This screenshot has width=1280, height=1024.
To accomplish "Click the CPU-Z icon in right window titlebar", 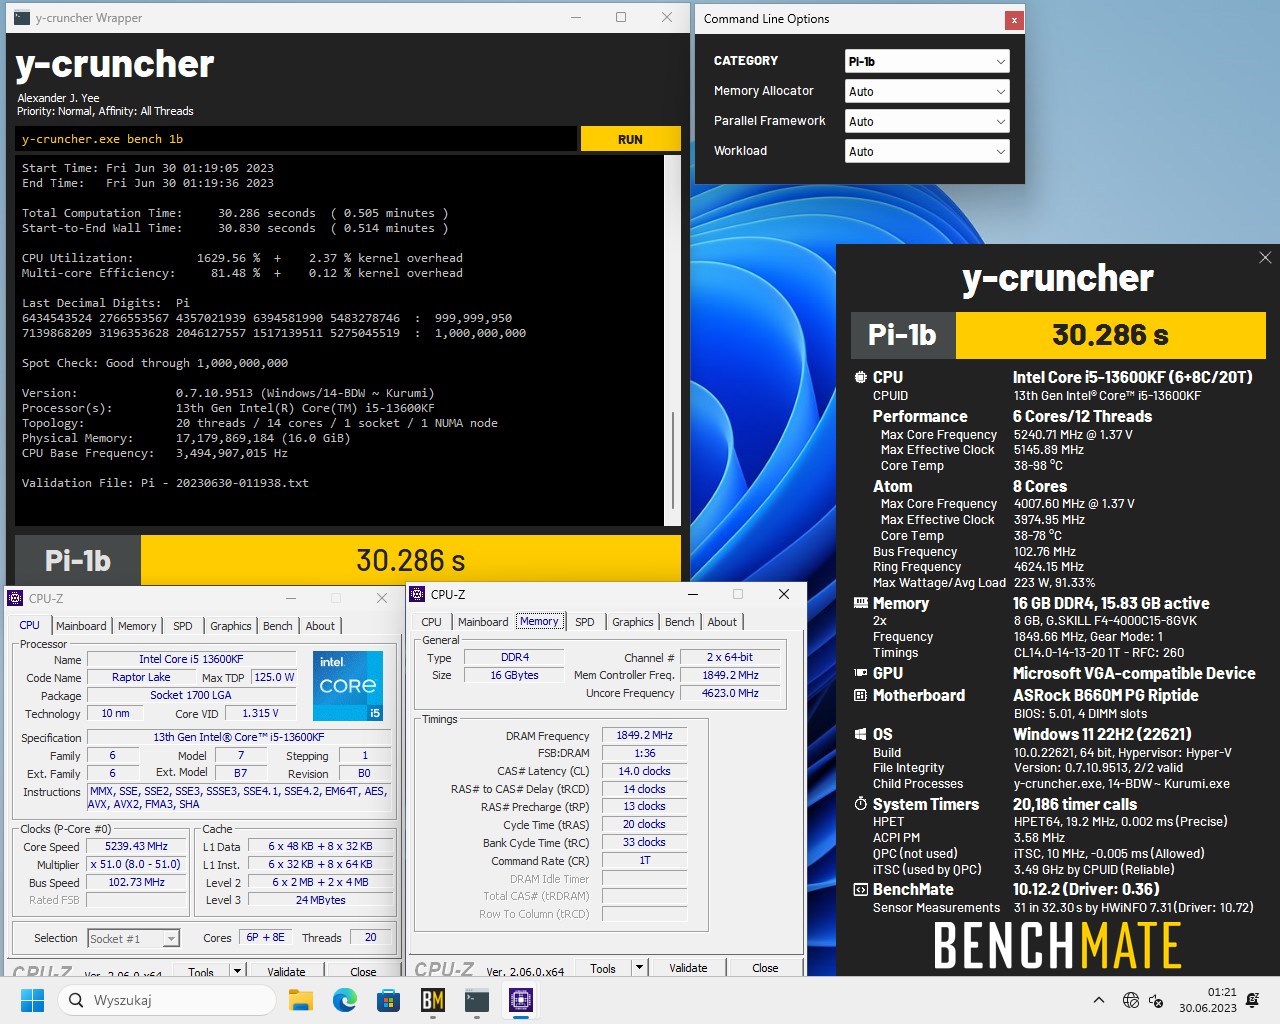I will (x=417, y=594).
